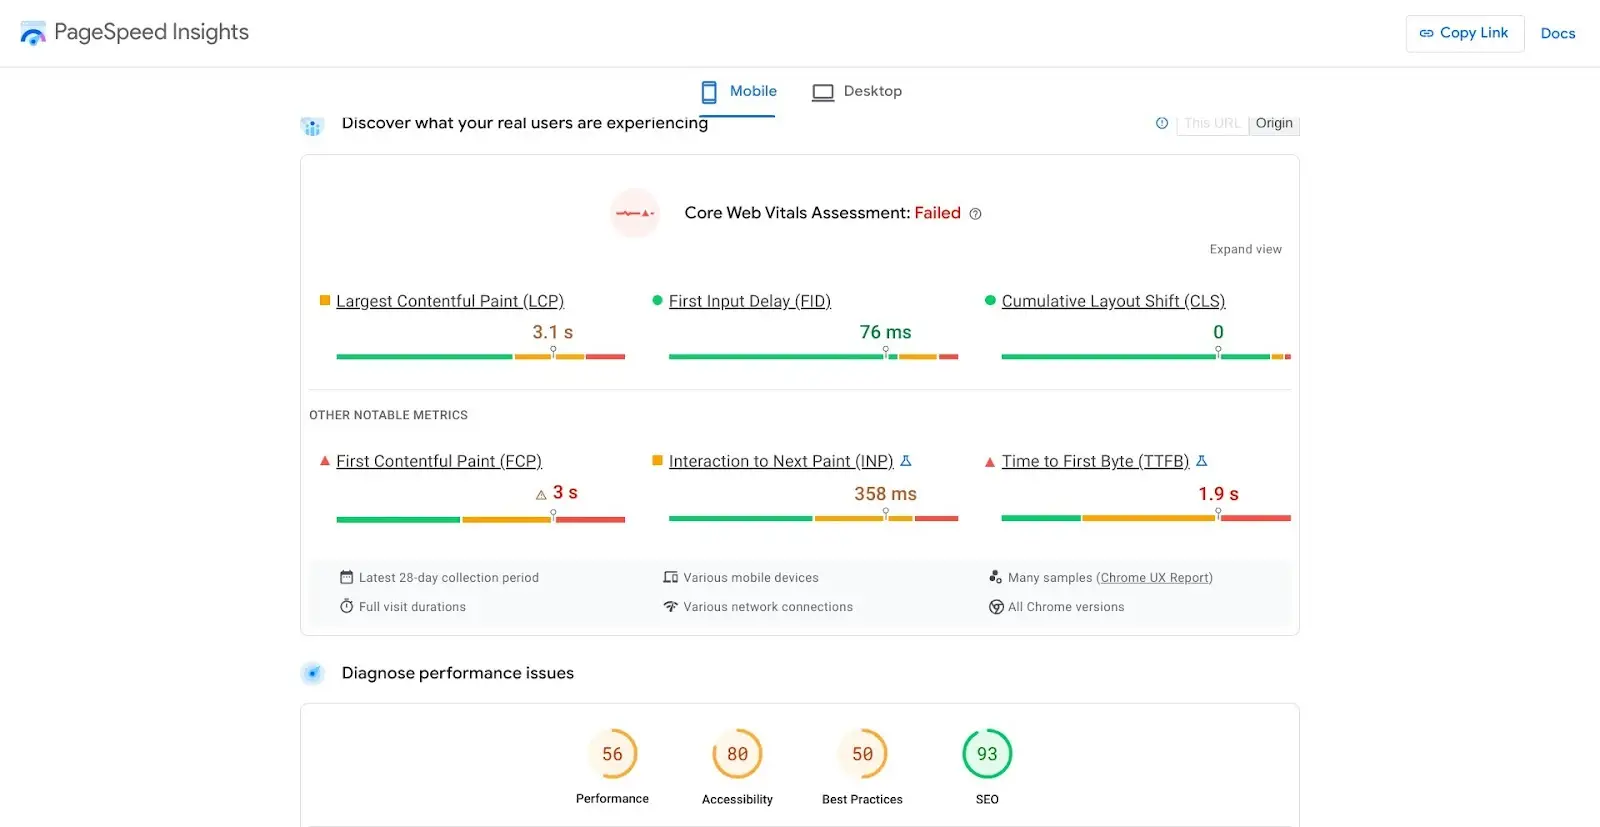Select the Origin toggle option
Screen dimensions: 1600x827
click(1274, 124)
